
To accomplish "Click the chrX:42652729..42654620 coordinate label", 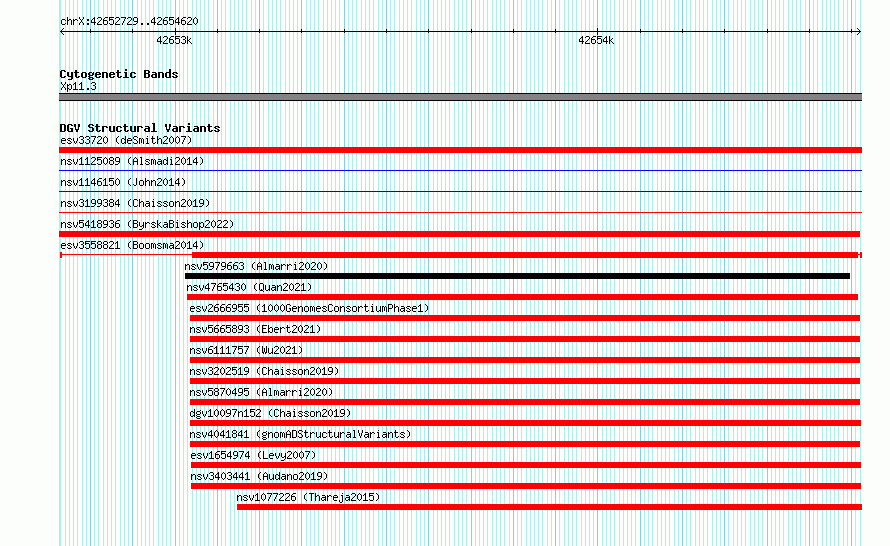I will coord(129,21).
